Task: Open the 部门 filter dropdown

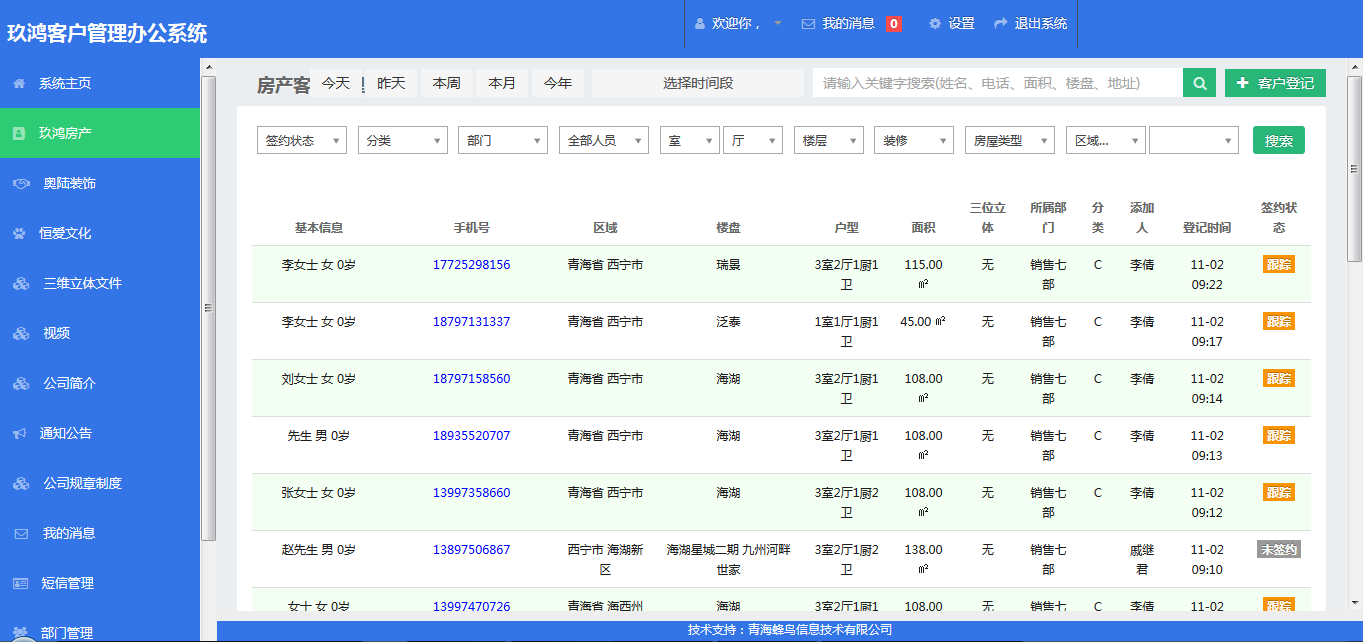Action: [x=503, y=141]
